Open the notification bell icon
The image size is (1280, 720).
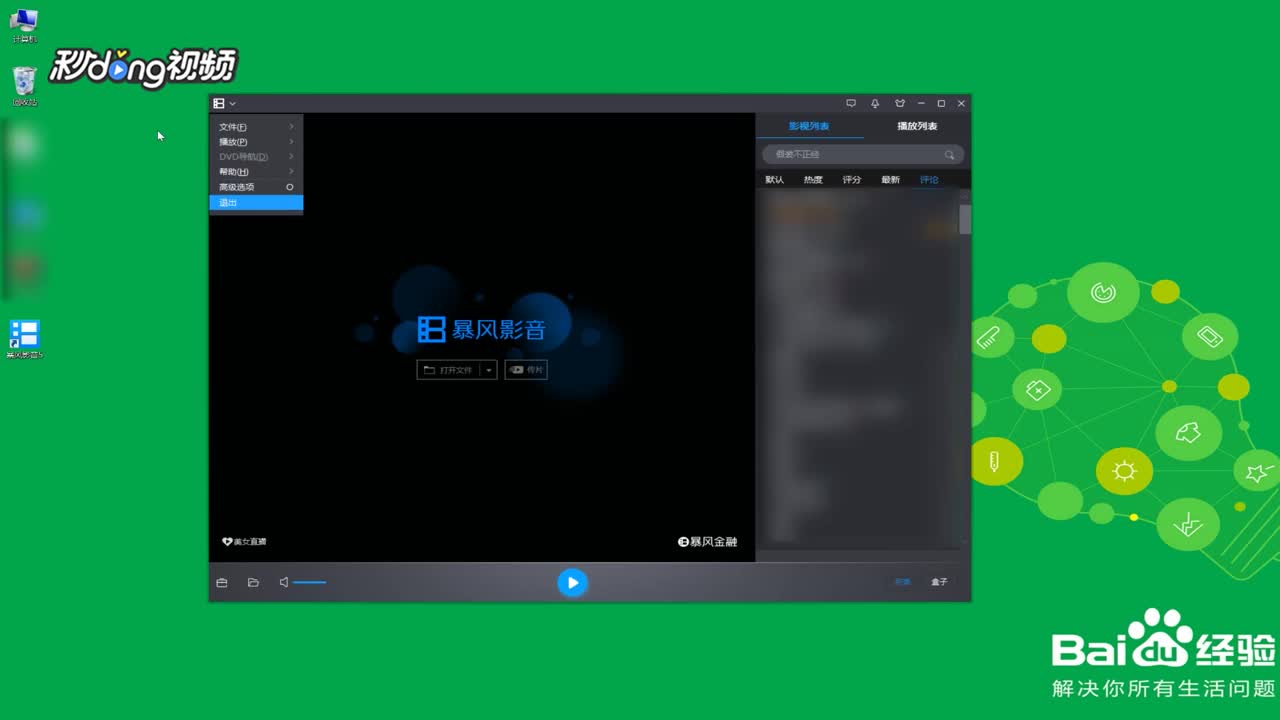tap(875, 103)
